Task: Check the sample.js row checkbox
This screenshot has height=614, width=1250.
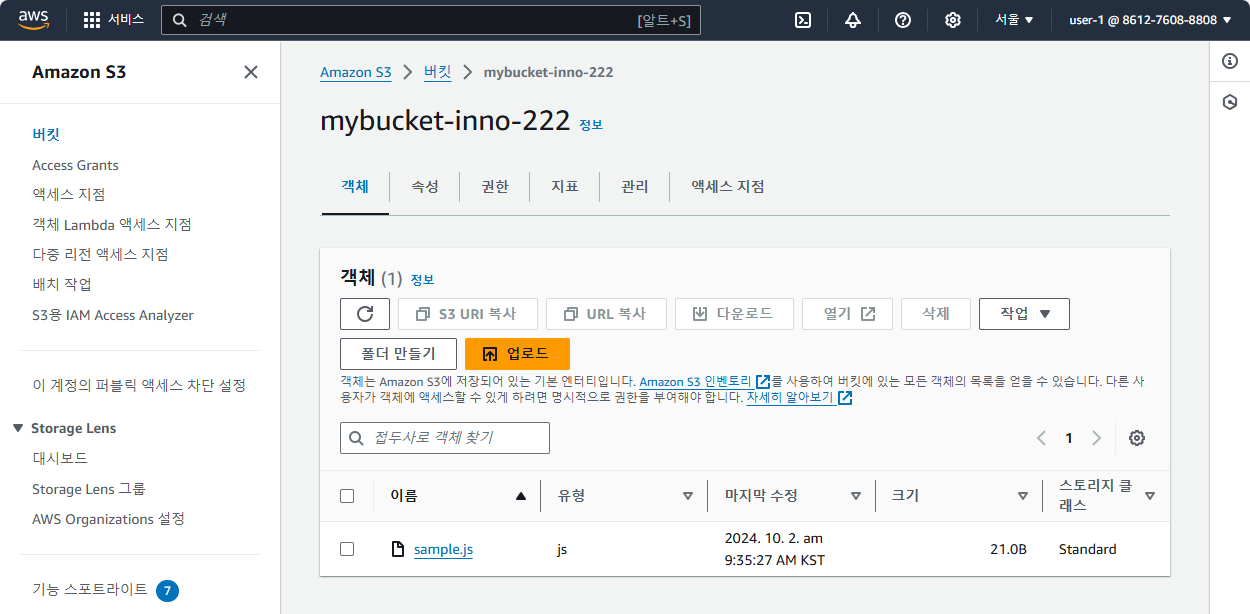Action: (x=347, y=549)
